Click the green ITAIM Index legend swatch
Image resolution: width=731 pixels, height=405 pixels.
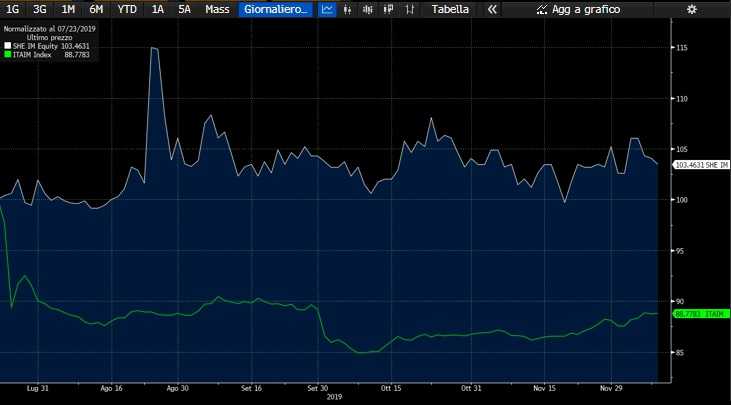7,54
